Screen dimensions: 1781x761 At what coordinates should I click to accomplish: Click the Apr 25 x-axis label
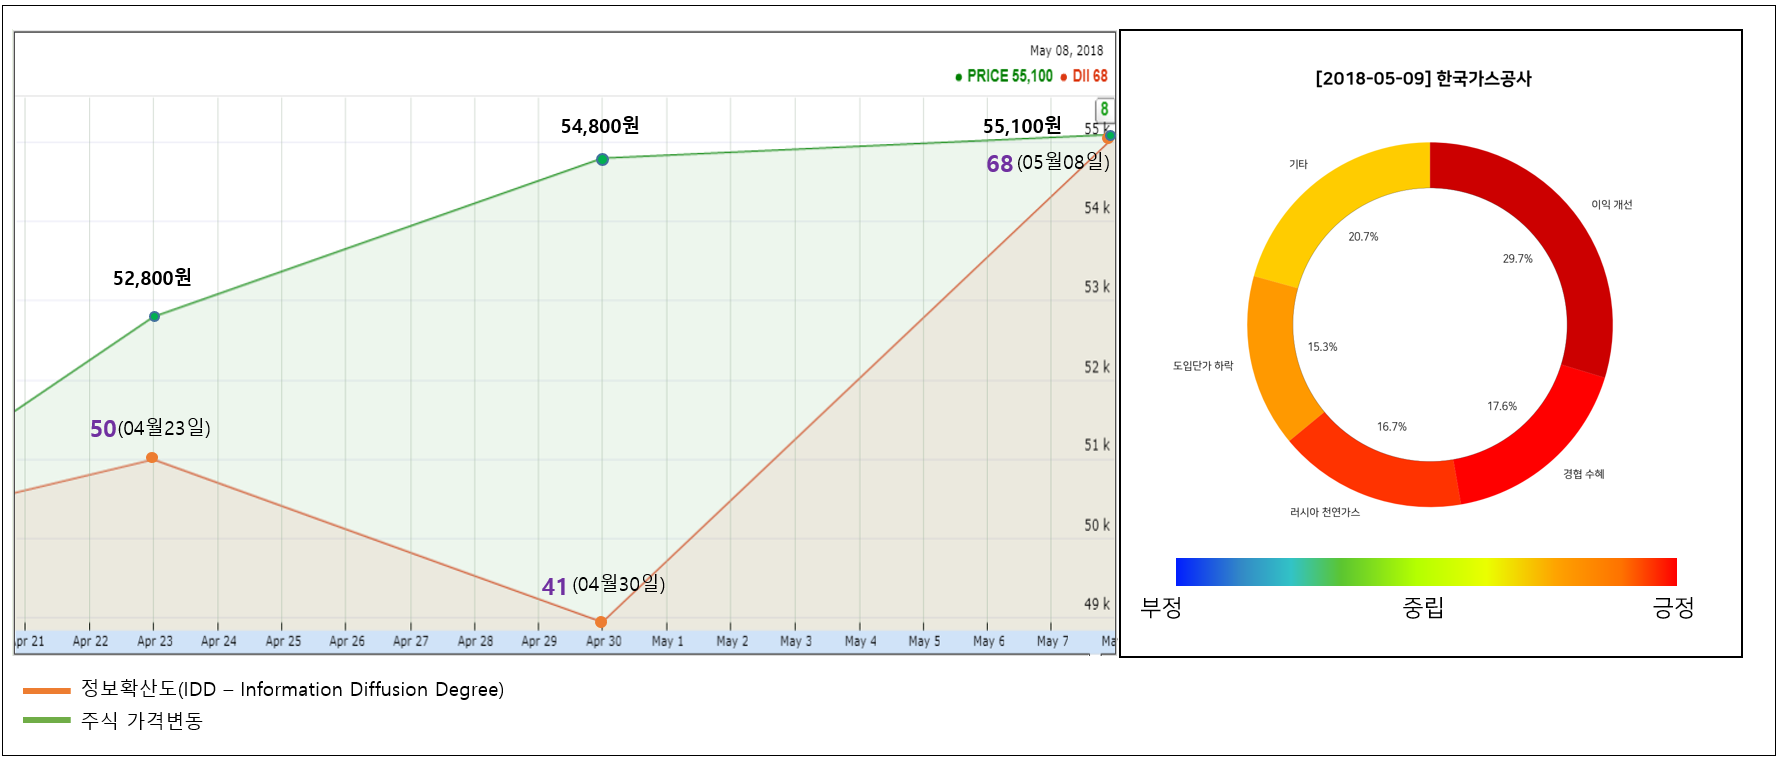tap(283, 641)
